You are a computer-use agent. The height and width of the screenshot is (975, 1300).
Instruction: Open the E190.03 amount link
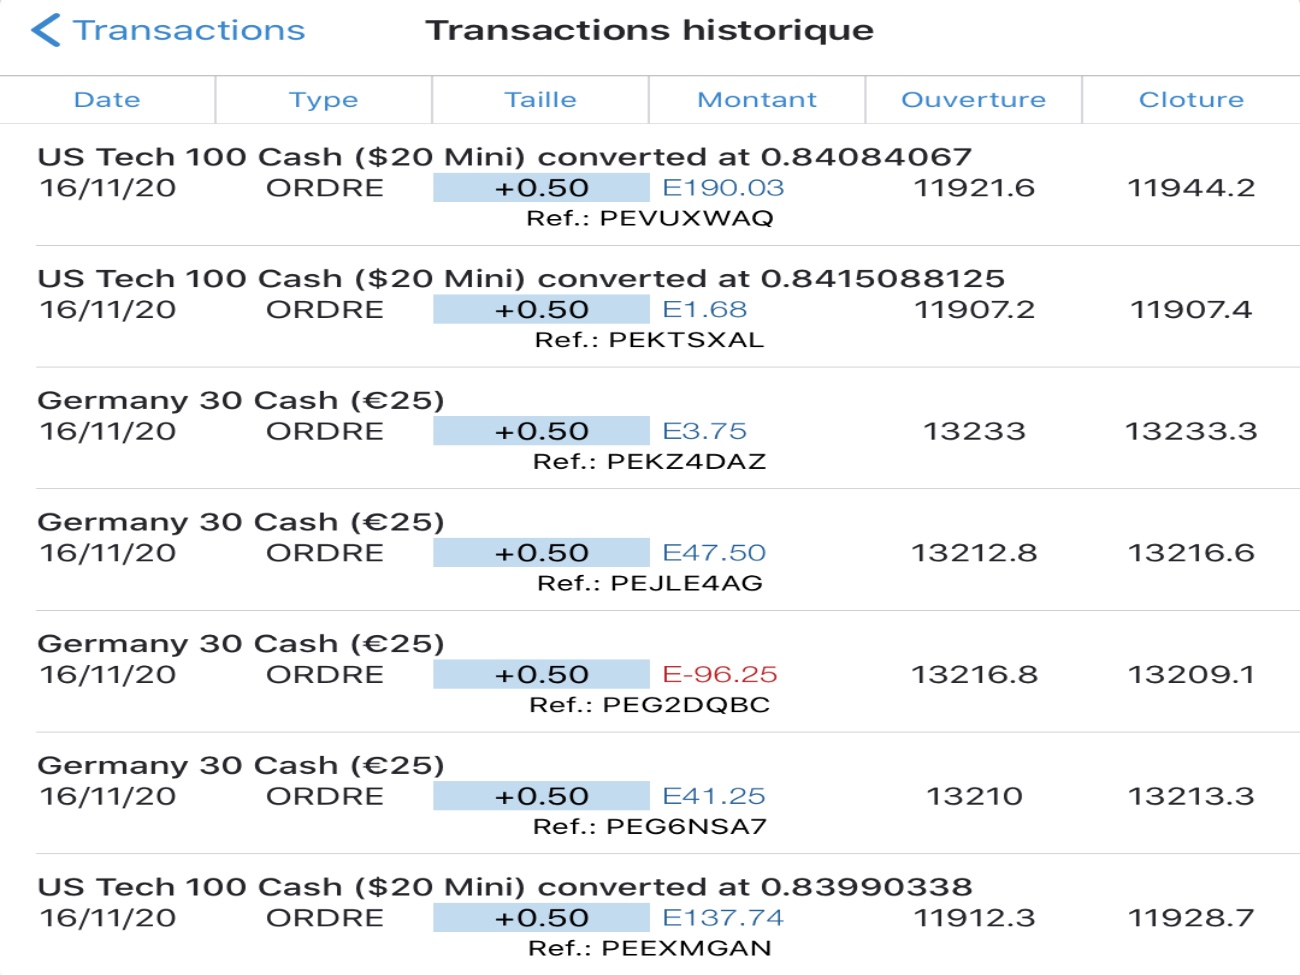click(723, 188)
